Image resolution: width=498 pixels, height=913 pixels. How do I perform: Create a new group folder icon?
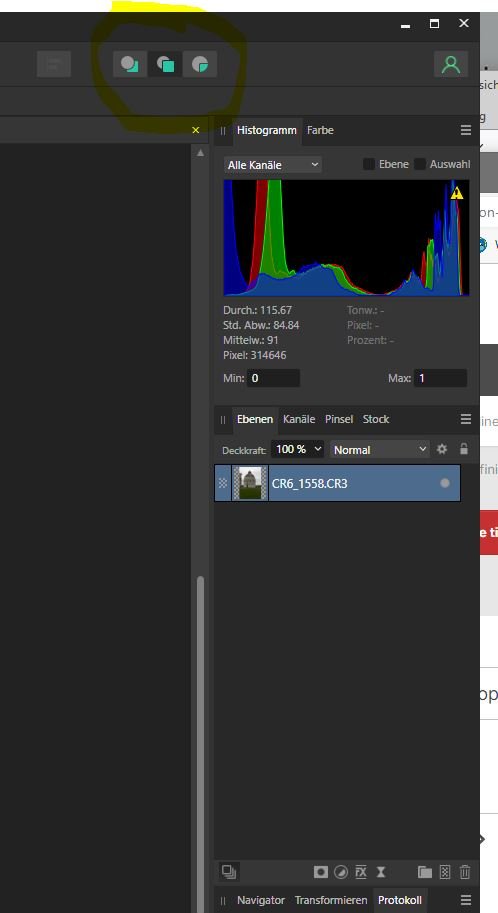(x=425, y=872)
